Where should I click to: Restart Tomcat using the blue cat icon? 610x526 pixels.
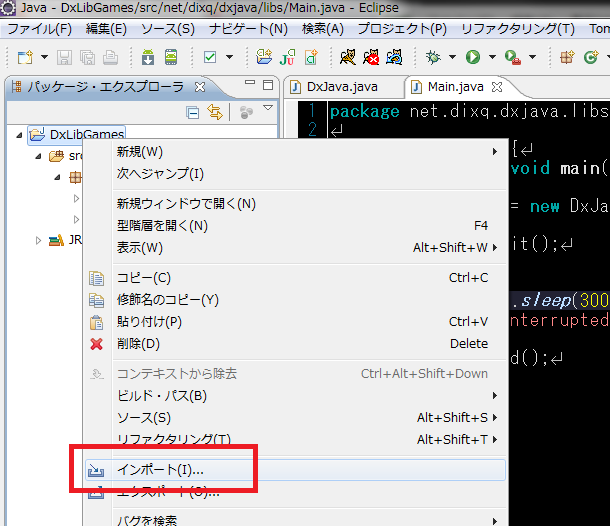click(394, 57)
